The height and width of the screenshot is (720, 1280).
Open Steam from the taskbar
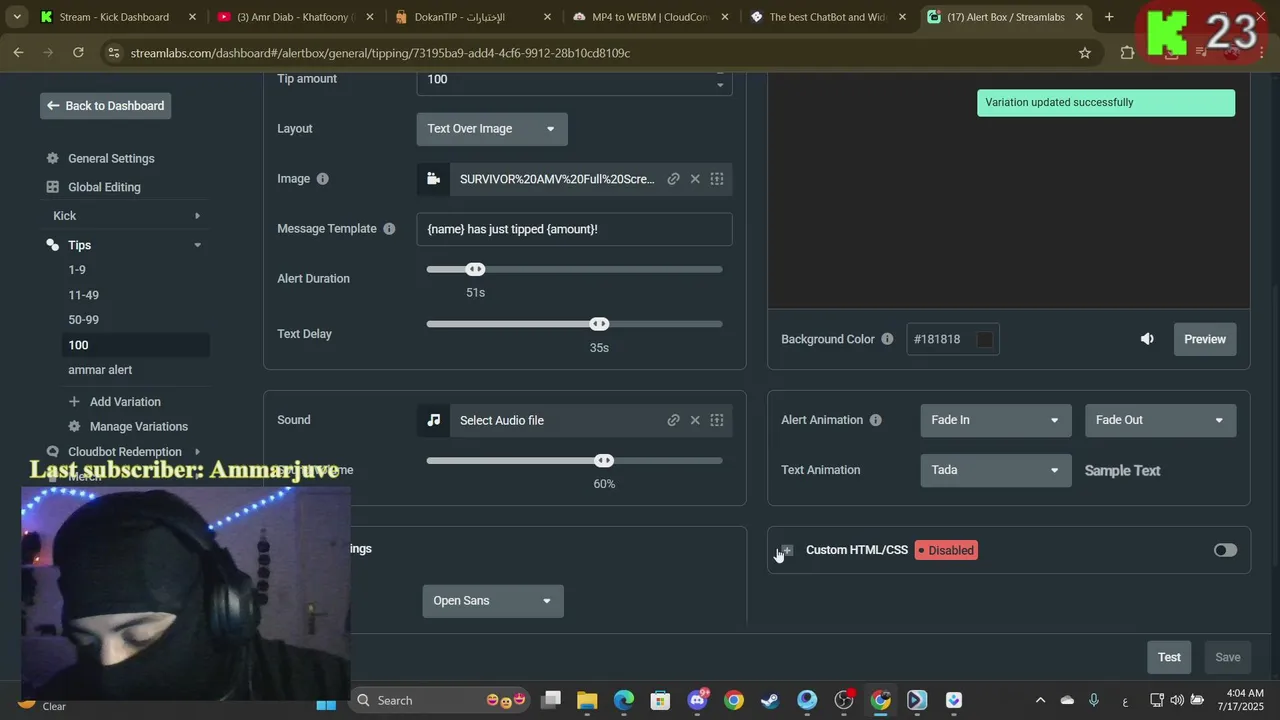[771, 700]
